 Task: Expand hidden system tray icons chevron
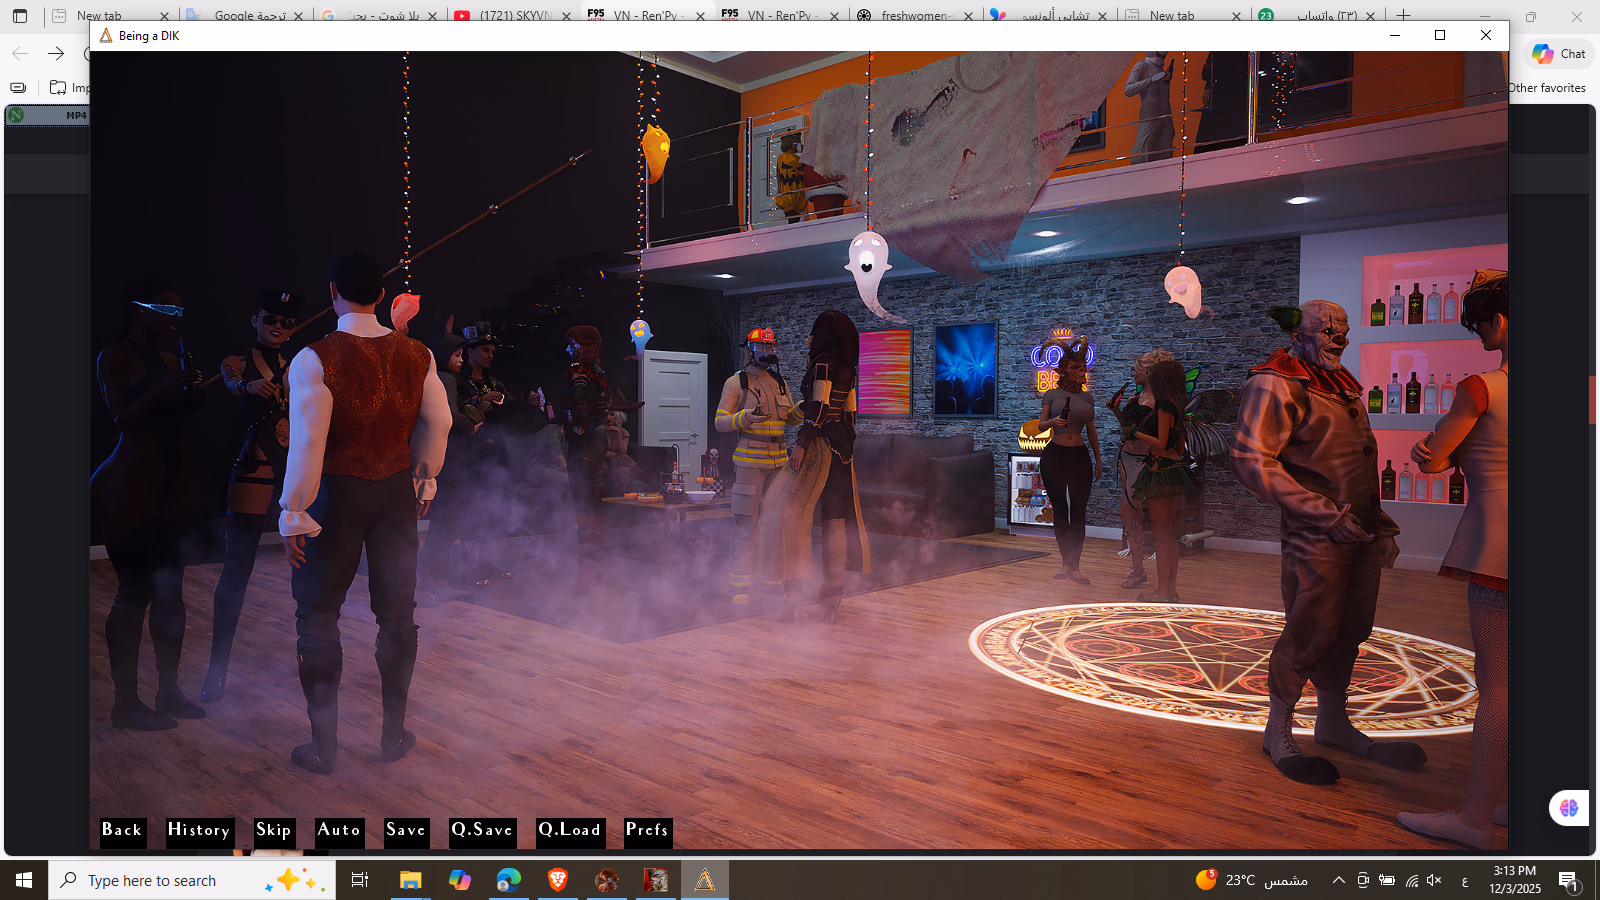pos(1338,880)
